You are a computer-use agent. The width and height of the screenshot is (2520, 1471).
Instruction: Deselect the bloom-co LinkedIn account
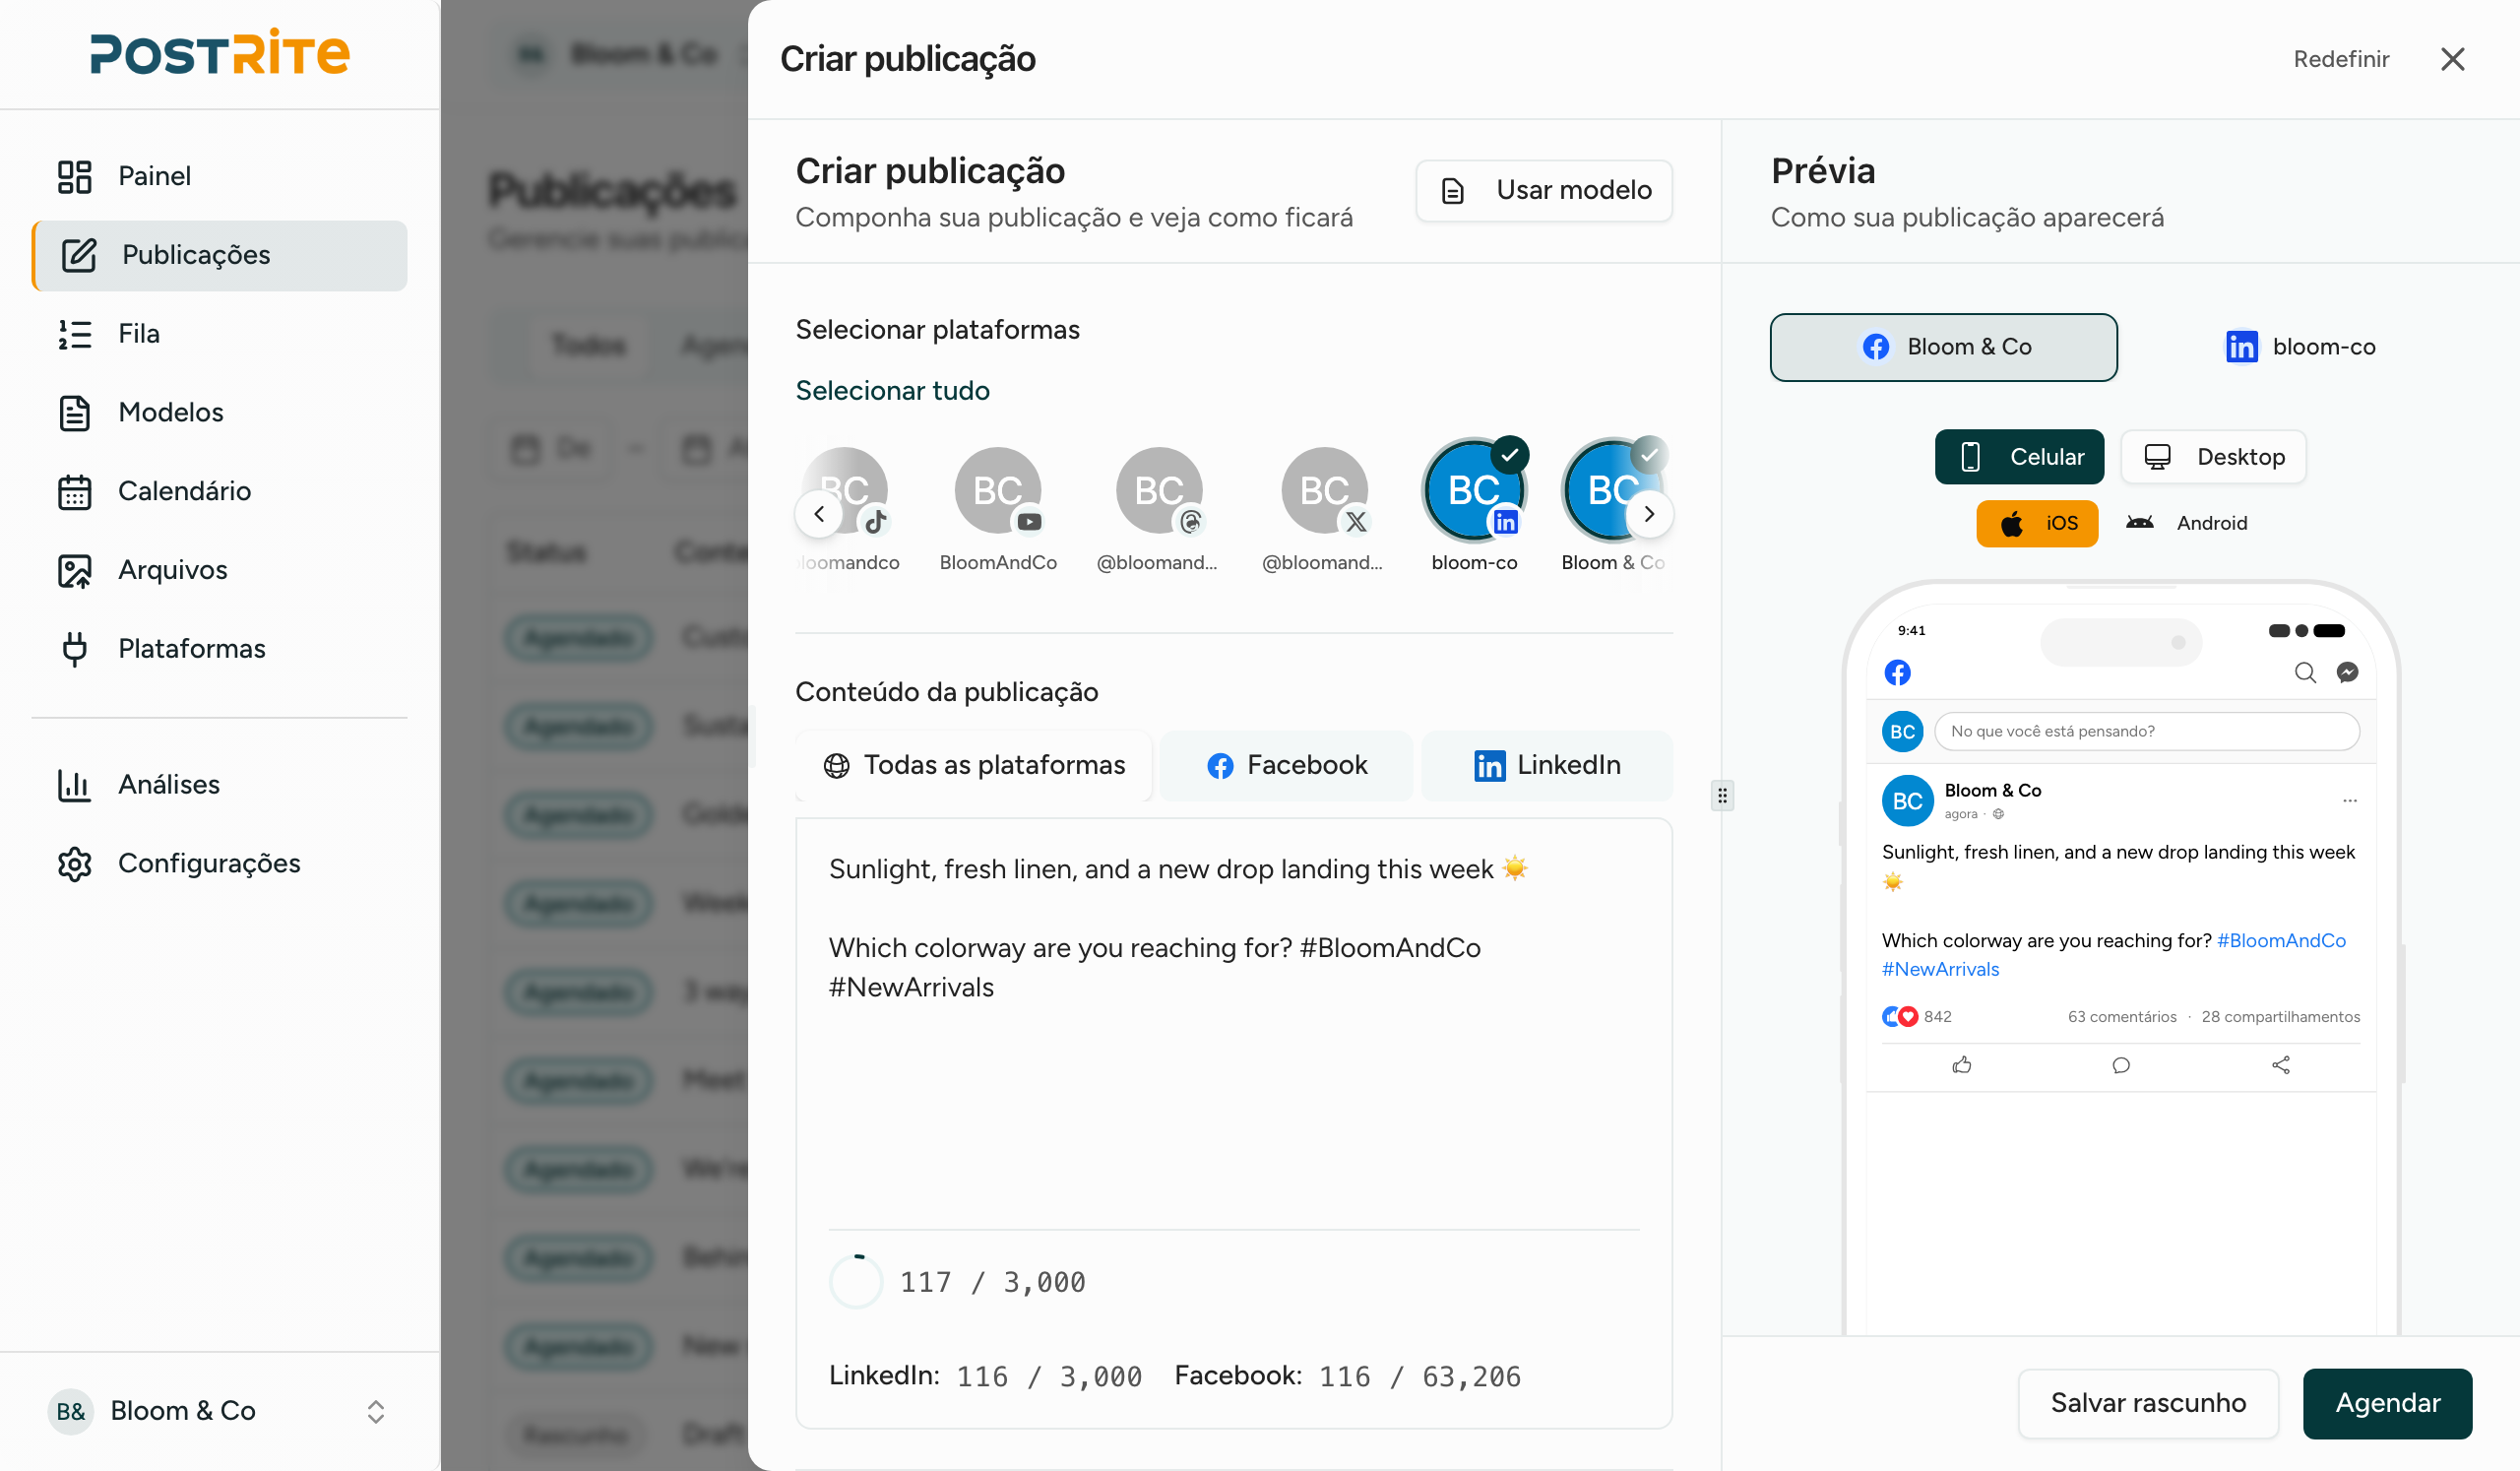tap(1474, 490)
